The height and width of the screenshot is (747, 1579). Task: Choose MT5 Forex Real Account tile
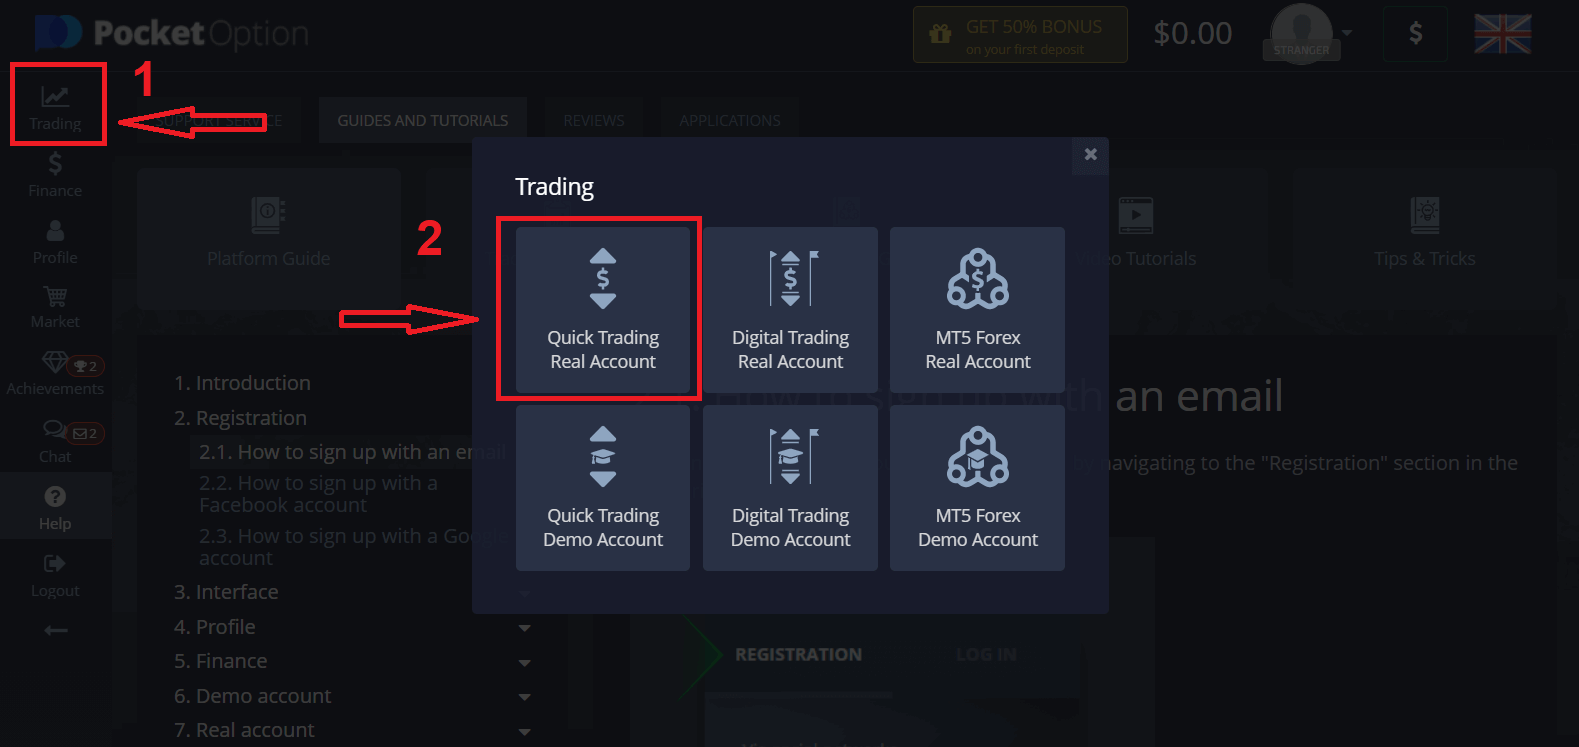(977, 309)
